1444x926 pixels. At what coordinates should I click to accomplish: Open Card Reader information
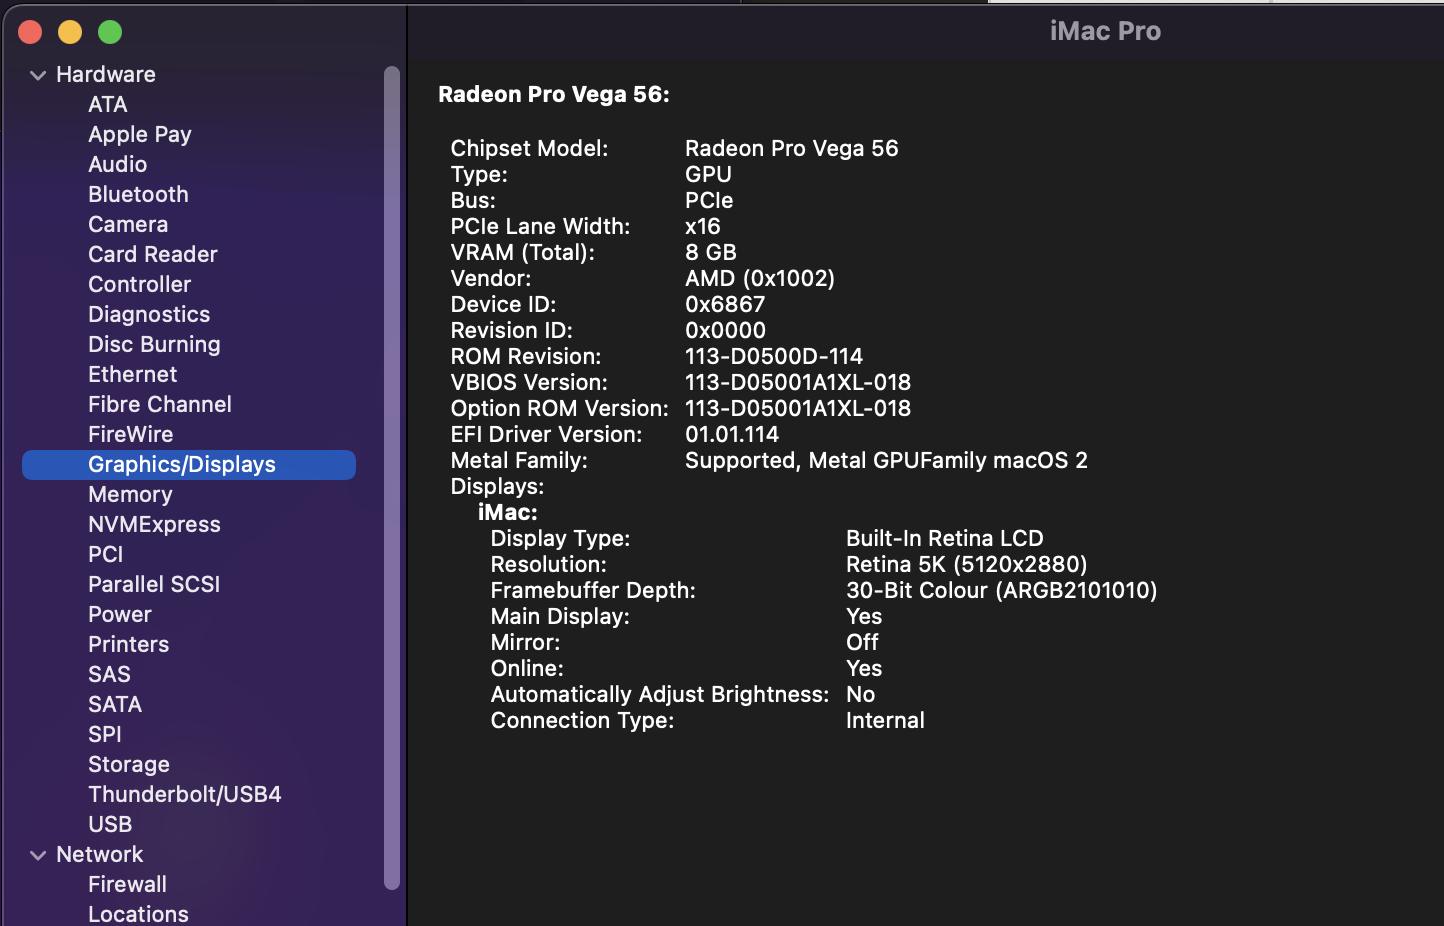tap(152, 254)
